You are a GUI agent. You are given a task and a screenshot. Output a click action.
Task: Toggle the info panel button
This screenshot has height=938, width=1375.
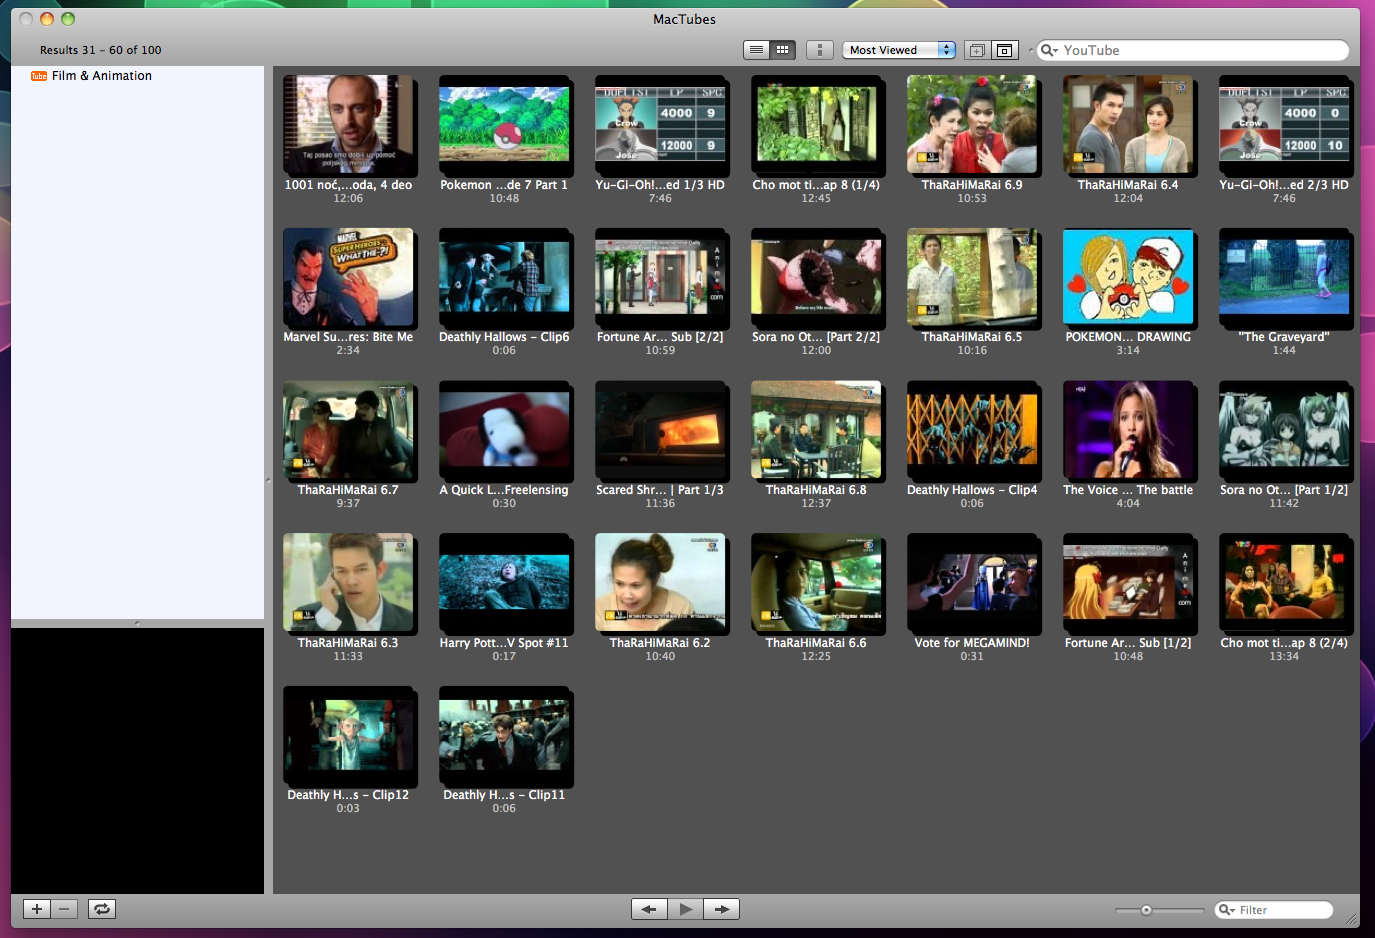820,50
